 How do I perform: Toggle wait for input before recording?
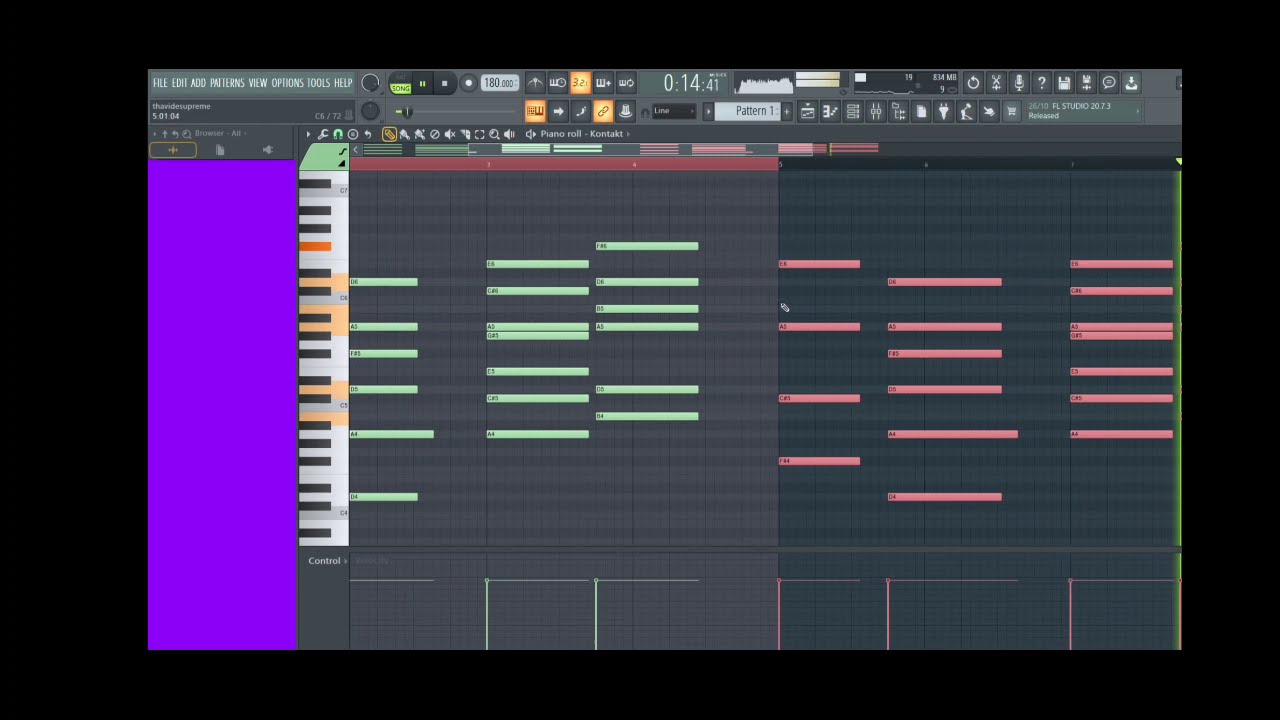pos(558,83)
